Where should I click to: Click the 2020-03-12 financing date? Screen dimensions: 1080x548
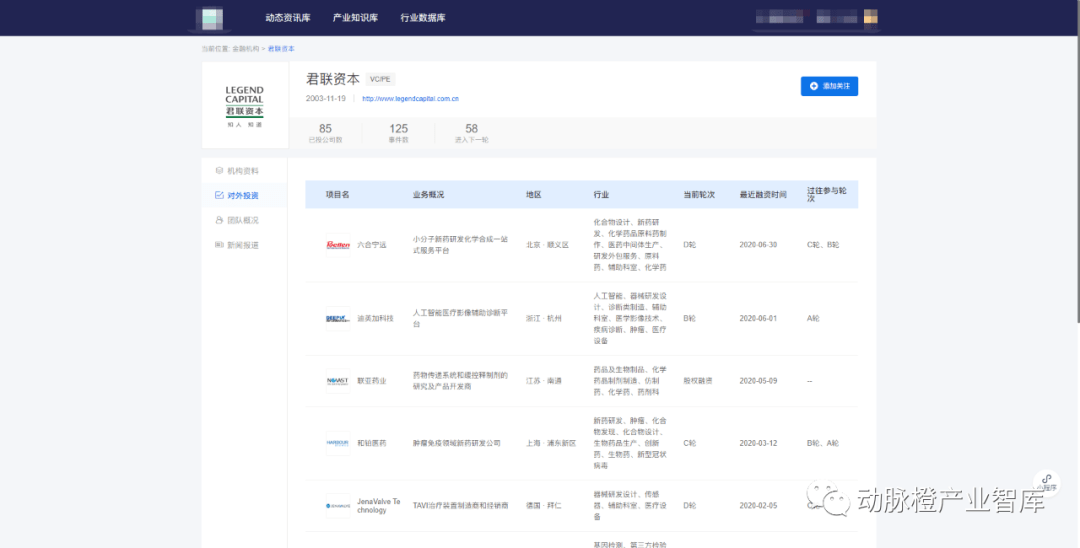click(758, 443)
